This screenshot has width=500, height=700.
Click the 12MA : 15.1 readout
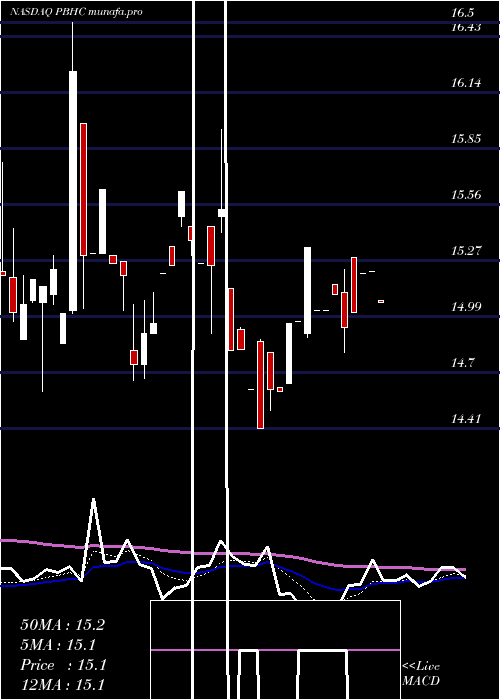click(x=62, y=685)
